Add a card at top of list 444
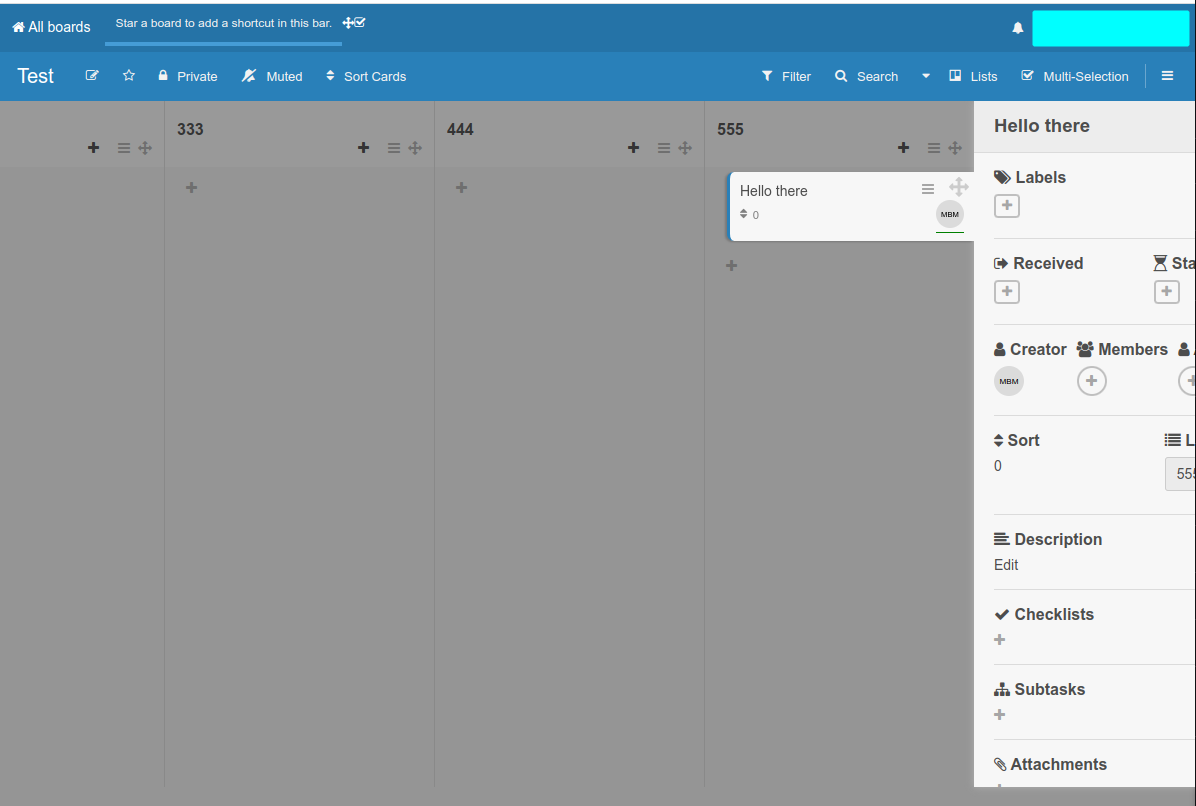The height and width of the screenshot is (806, 1196). [x=634, y=148]
